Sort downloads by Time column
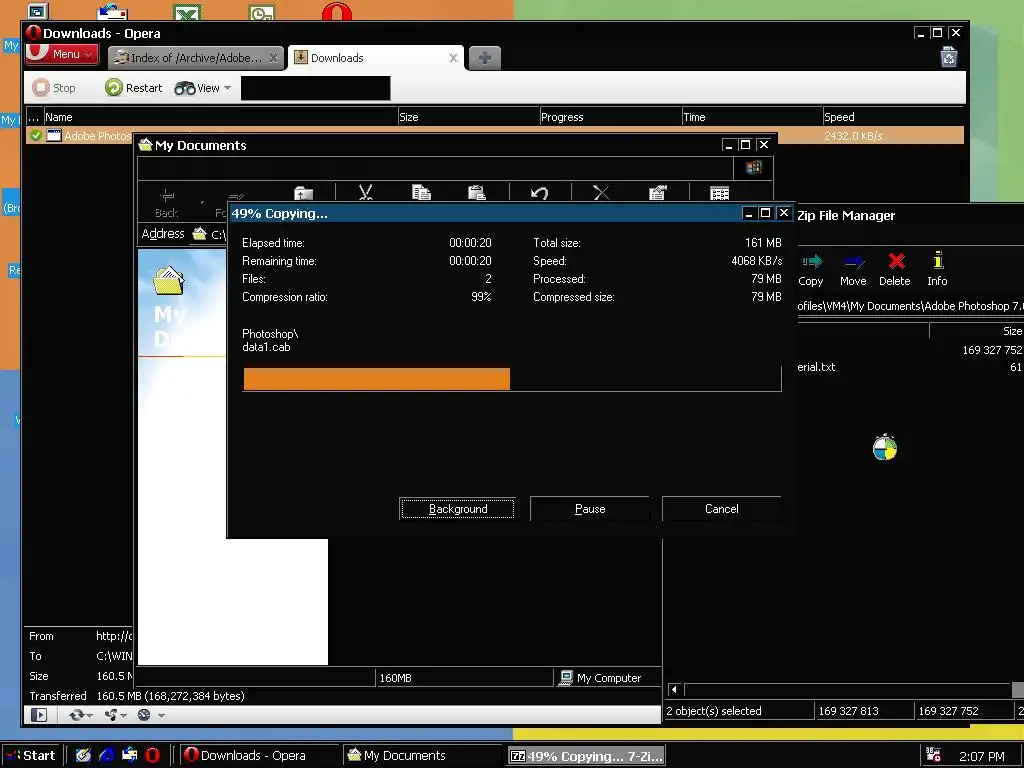1024x768 pixels. (752, 117)
